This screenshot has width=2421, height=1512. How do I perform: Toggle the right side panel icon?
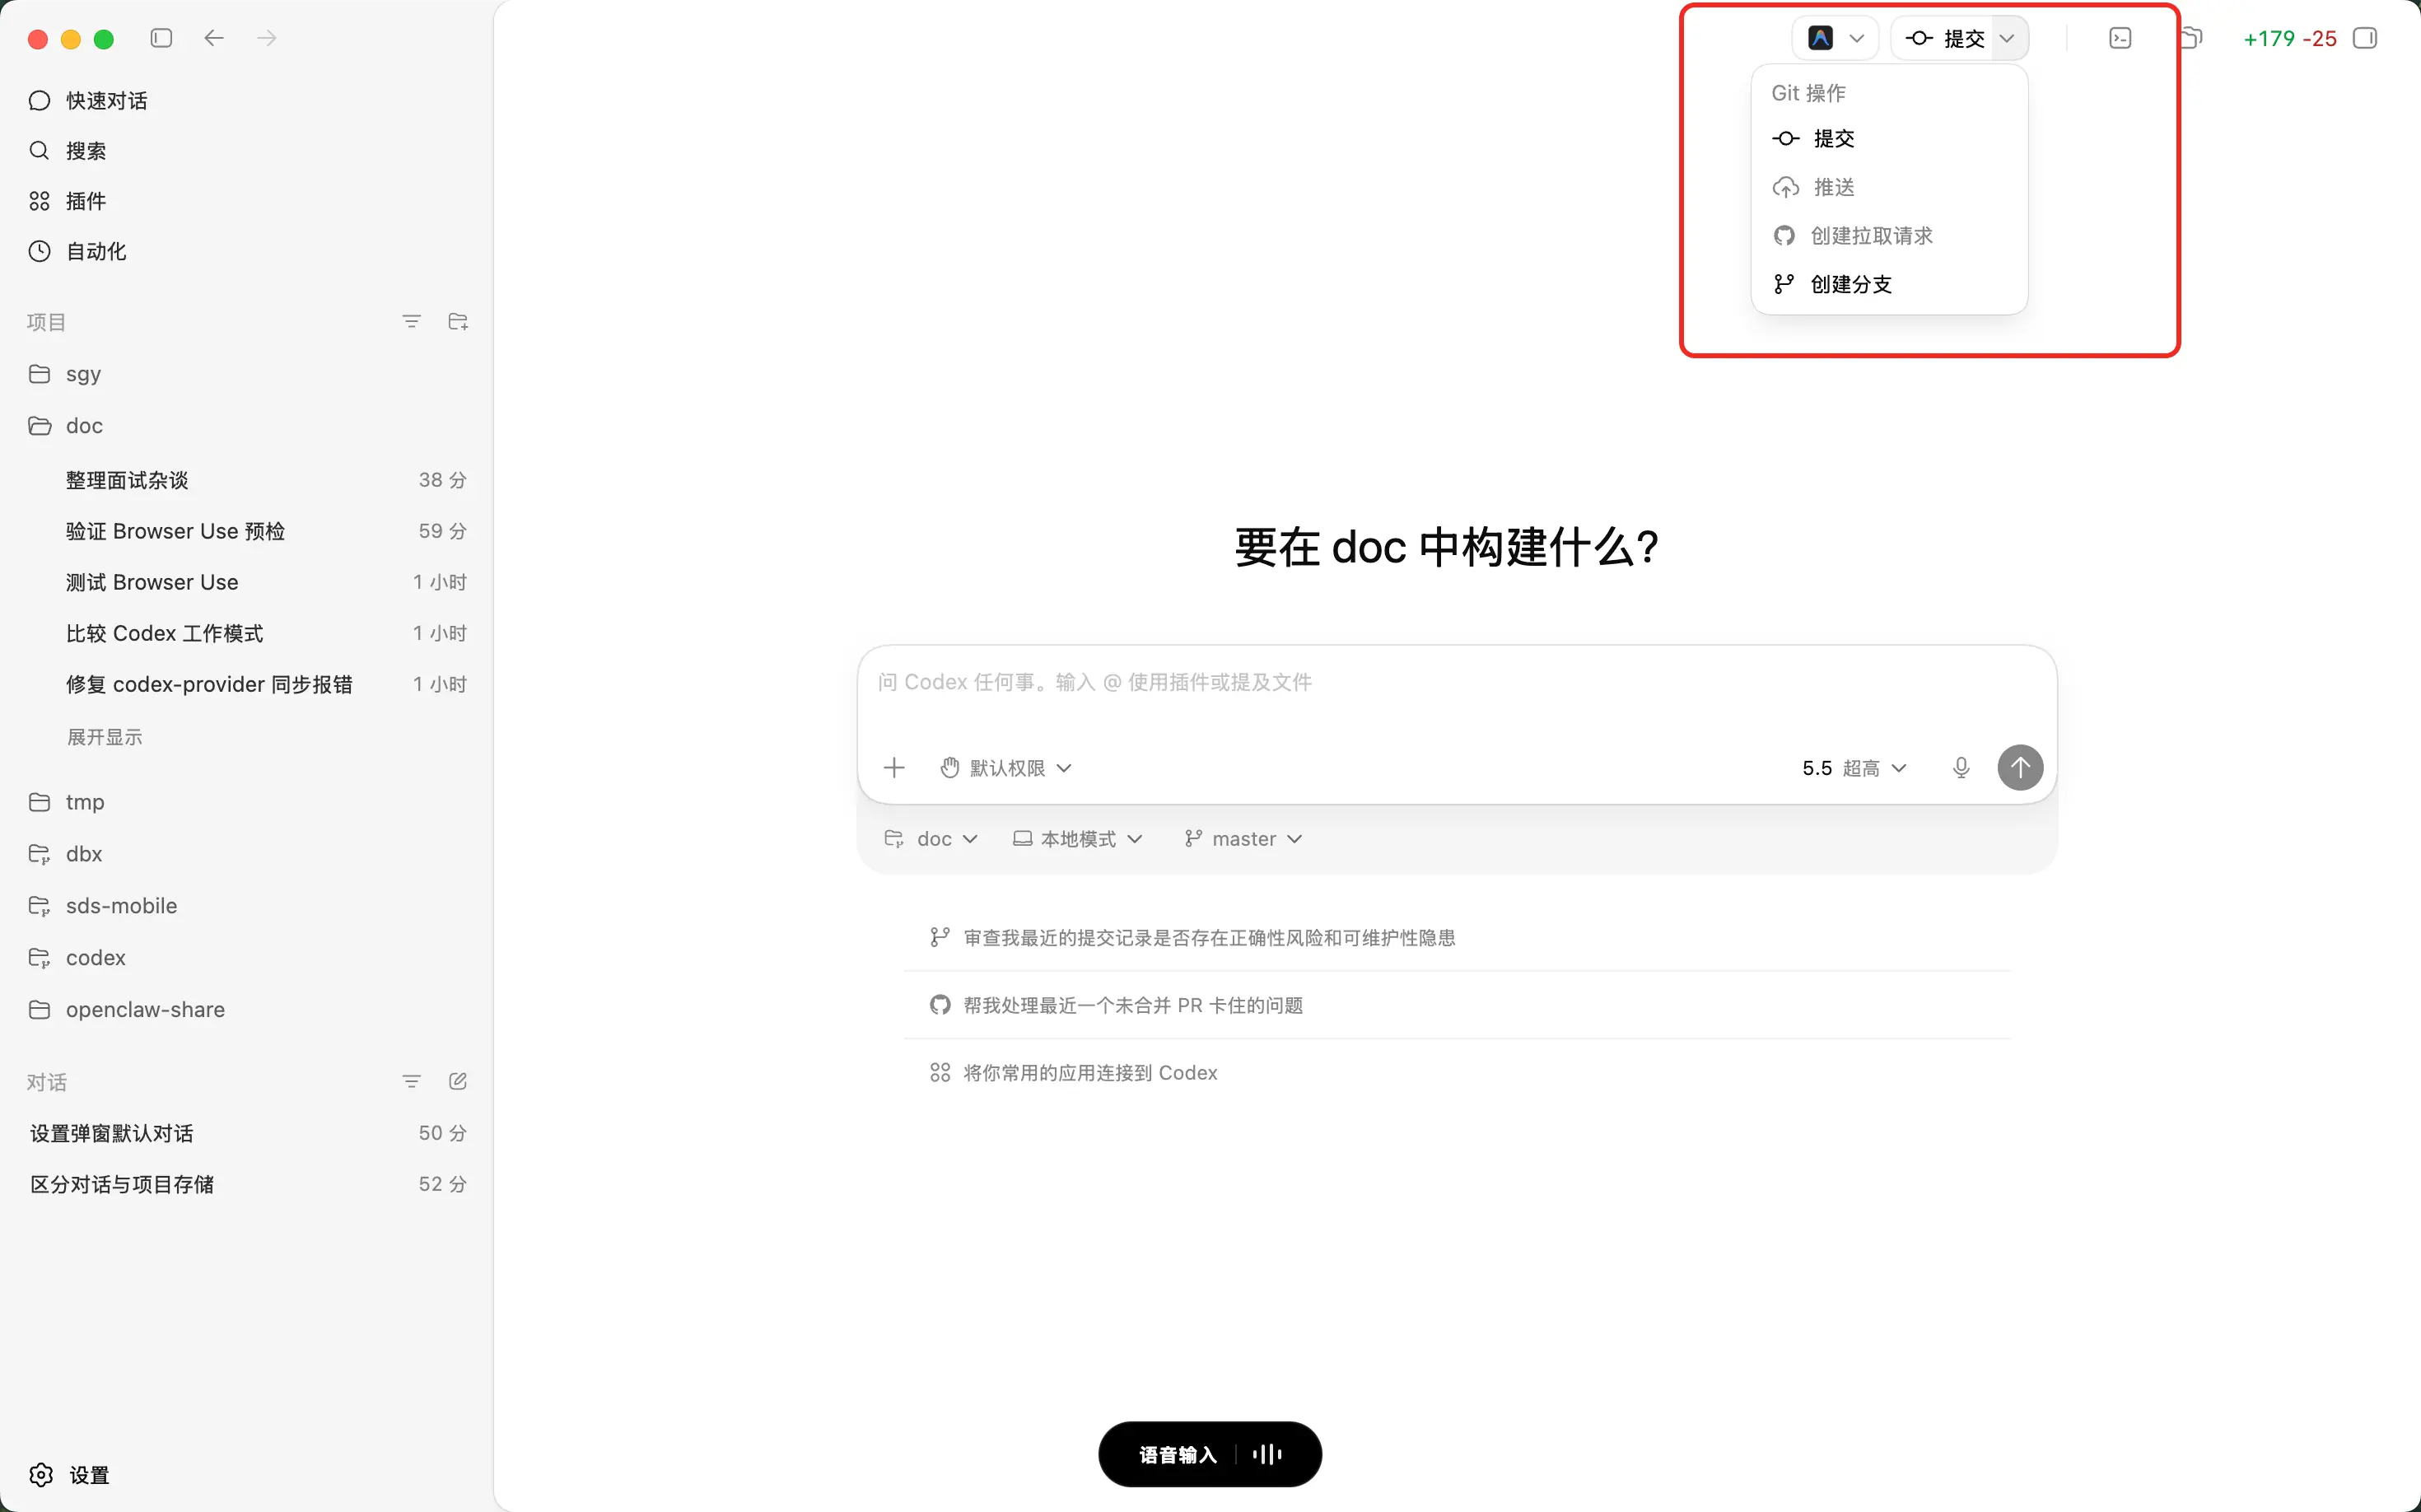(2364, 38)
